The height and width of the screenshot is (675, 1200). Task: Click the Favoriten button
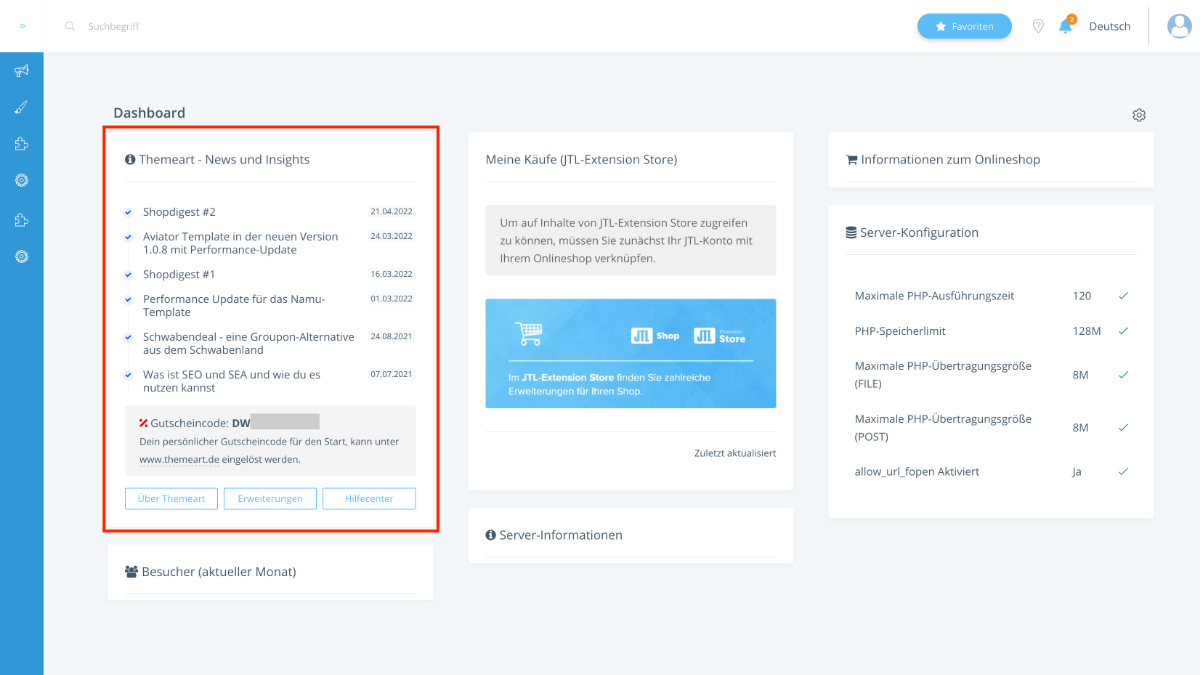coord(964,27)
